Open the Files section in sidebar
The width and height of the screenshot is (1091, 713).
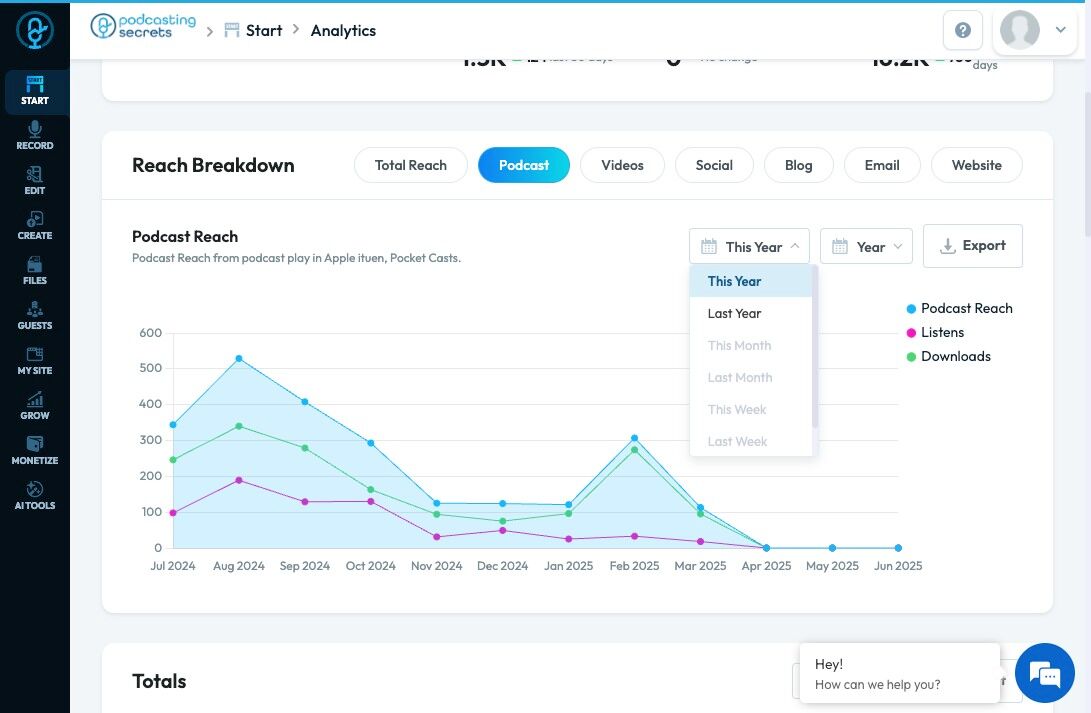[x=35, y=271]
